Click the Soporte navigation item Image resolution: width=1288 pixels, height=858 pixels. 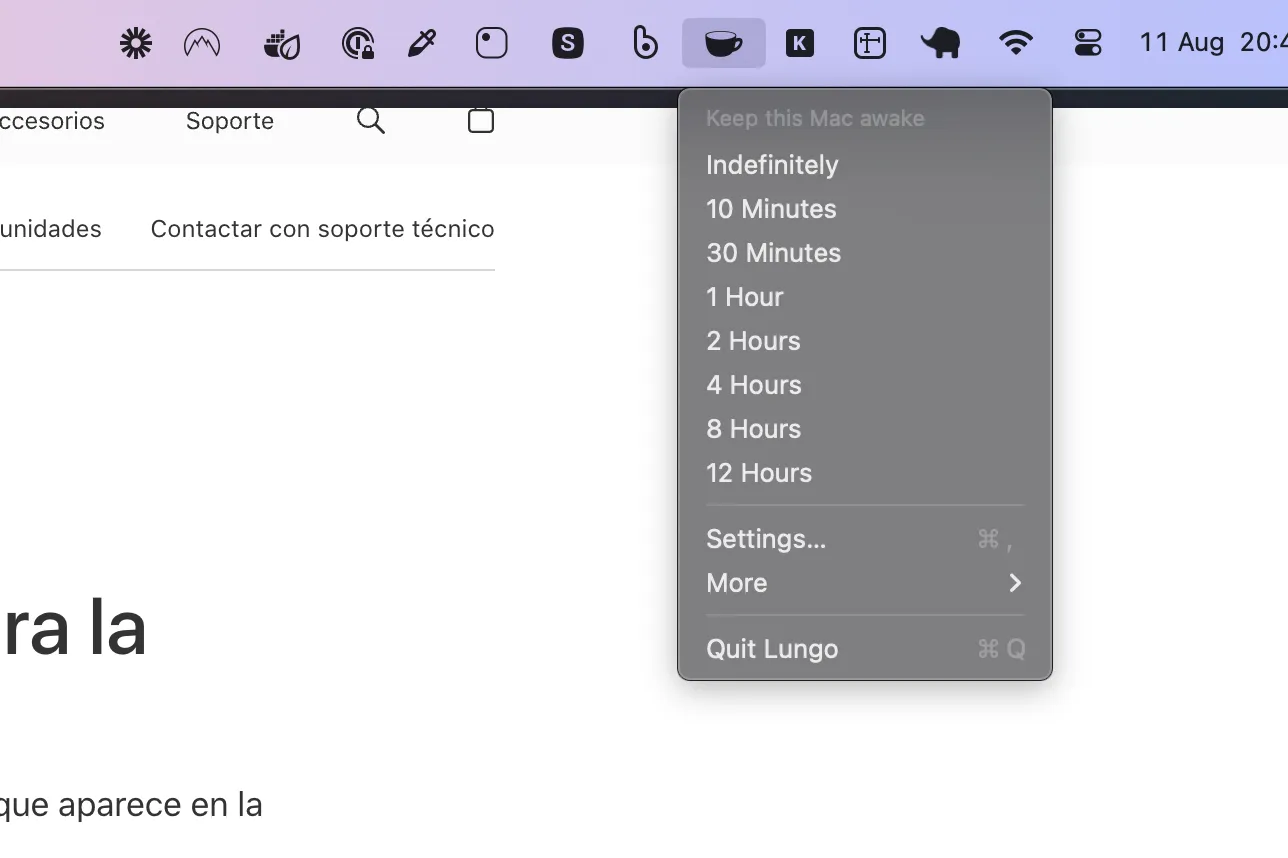[229, 120]
